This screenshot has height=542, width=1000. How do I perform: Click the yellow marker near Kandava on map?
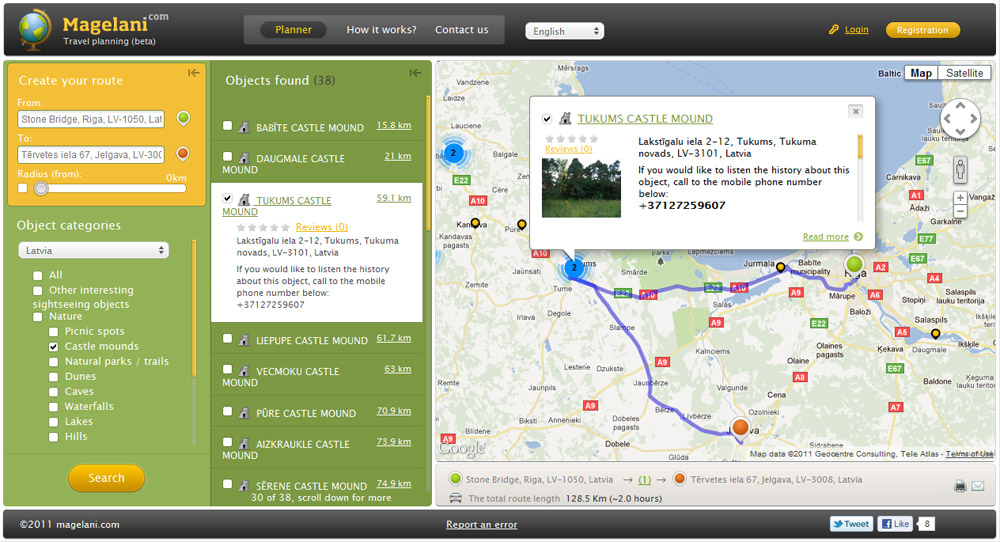click(x=475, y=223)
